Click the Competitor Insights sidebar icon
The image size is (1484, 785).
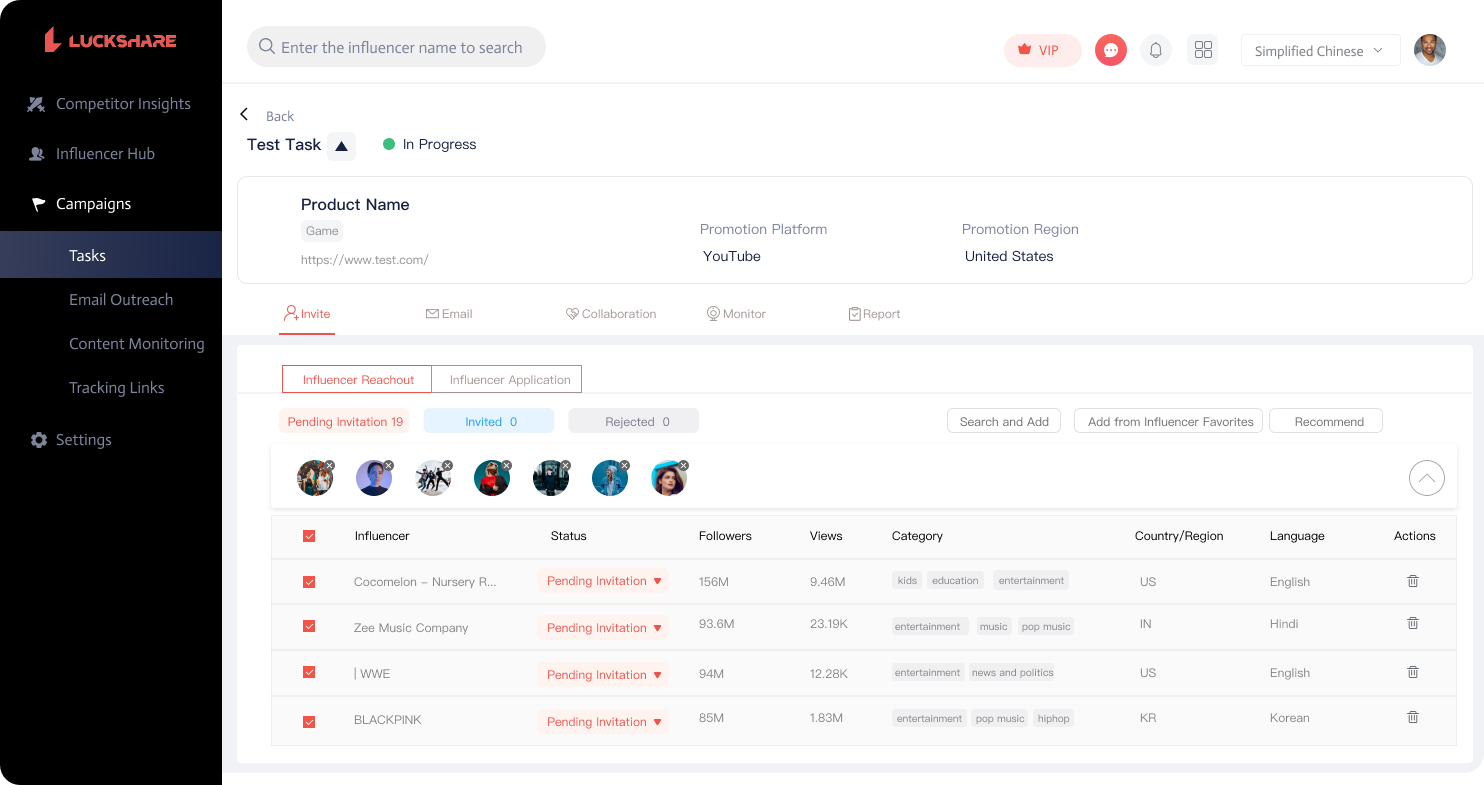coord(37,104)
